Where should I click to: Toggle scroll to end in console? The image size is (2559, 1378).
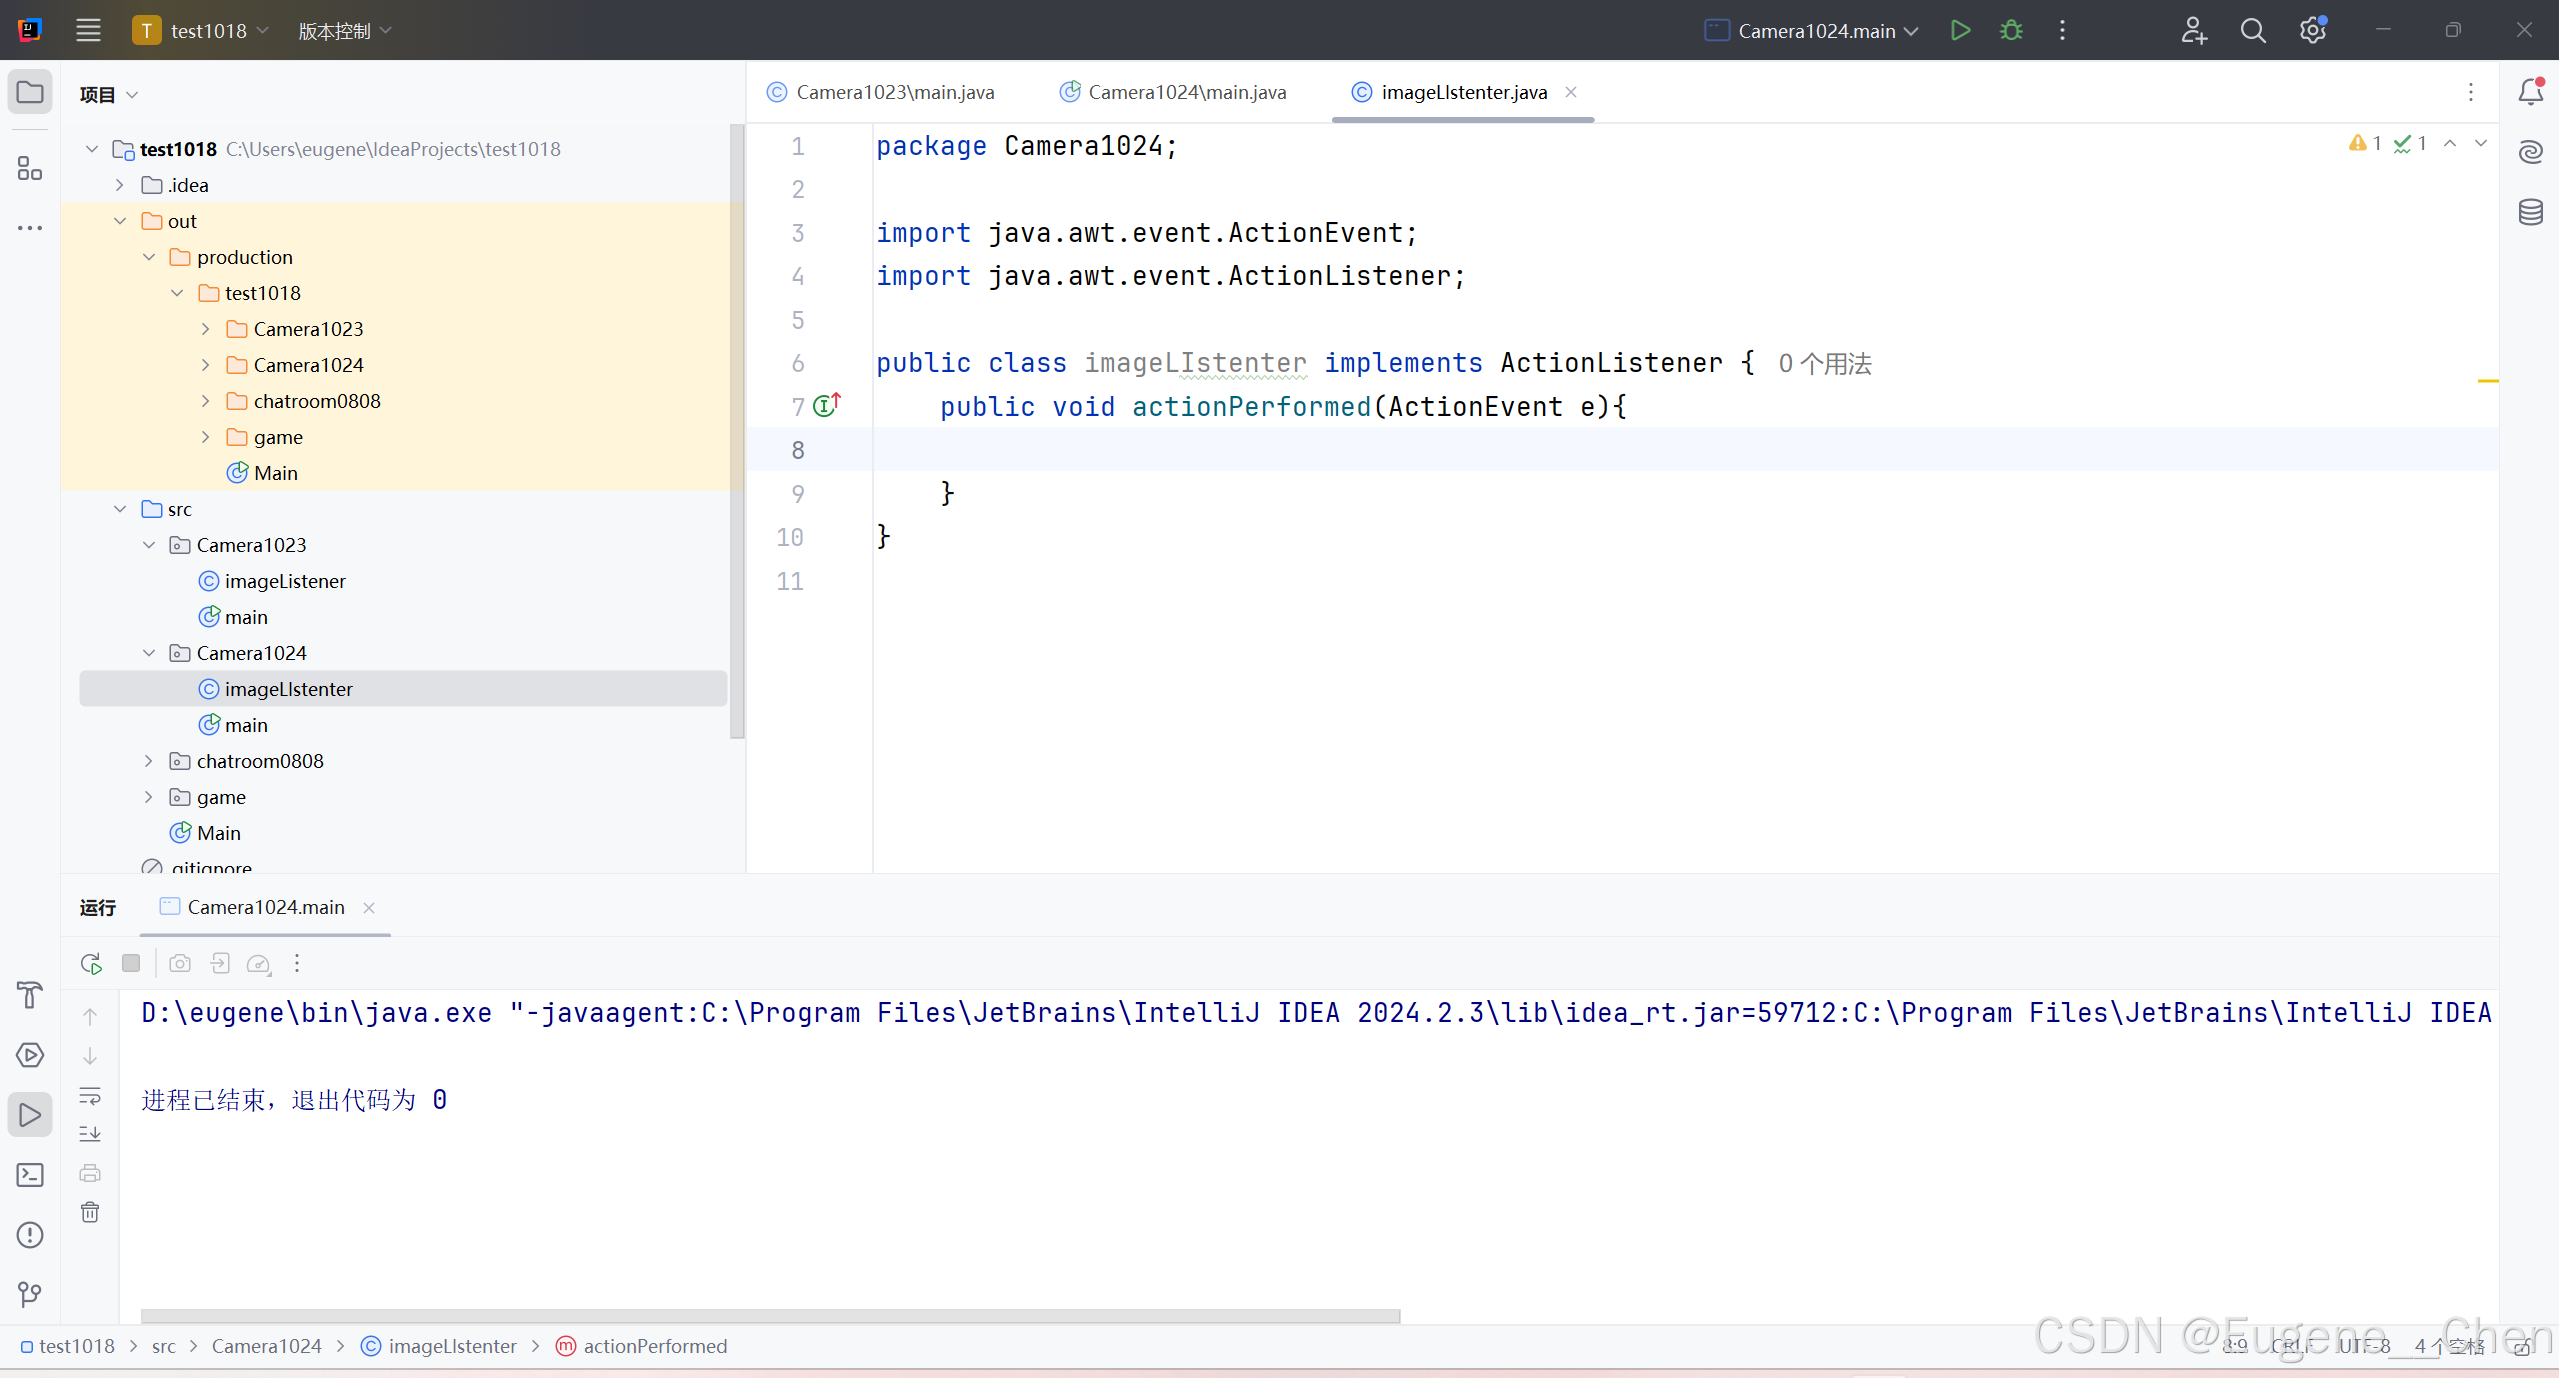point(90,1134)
